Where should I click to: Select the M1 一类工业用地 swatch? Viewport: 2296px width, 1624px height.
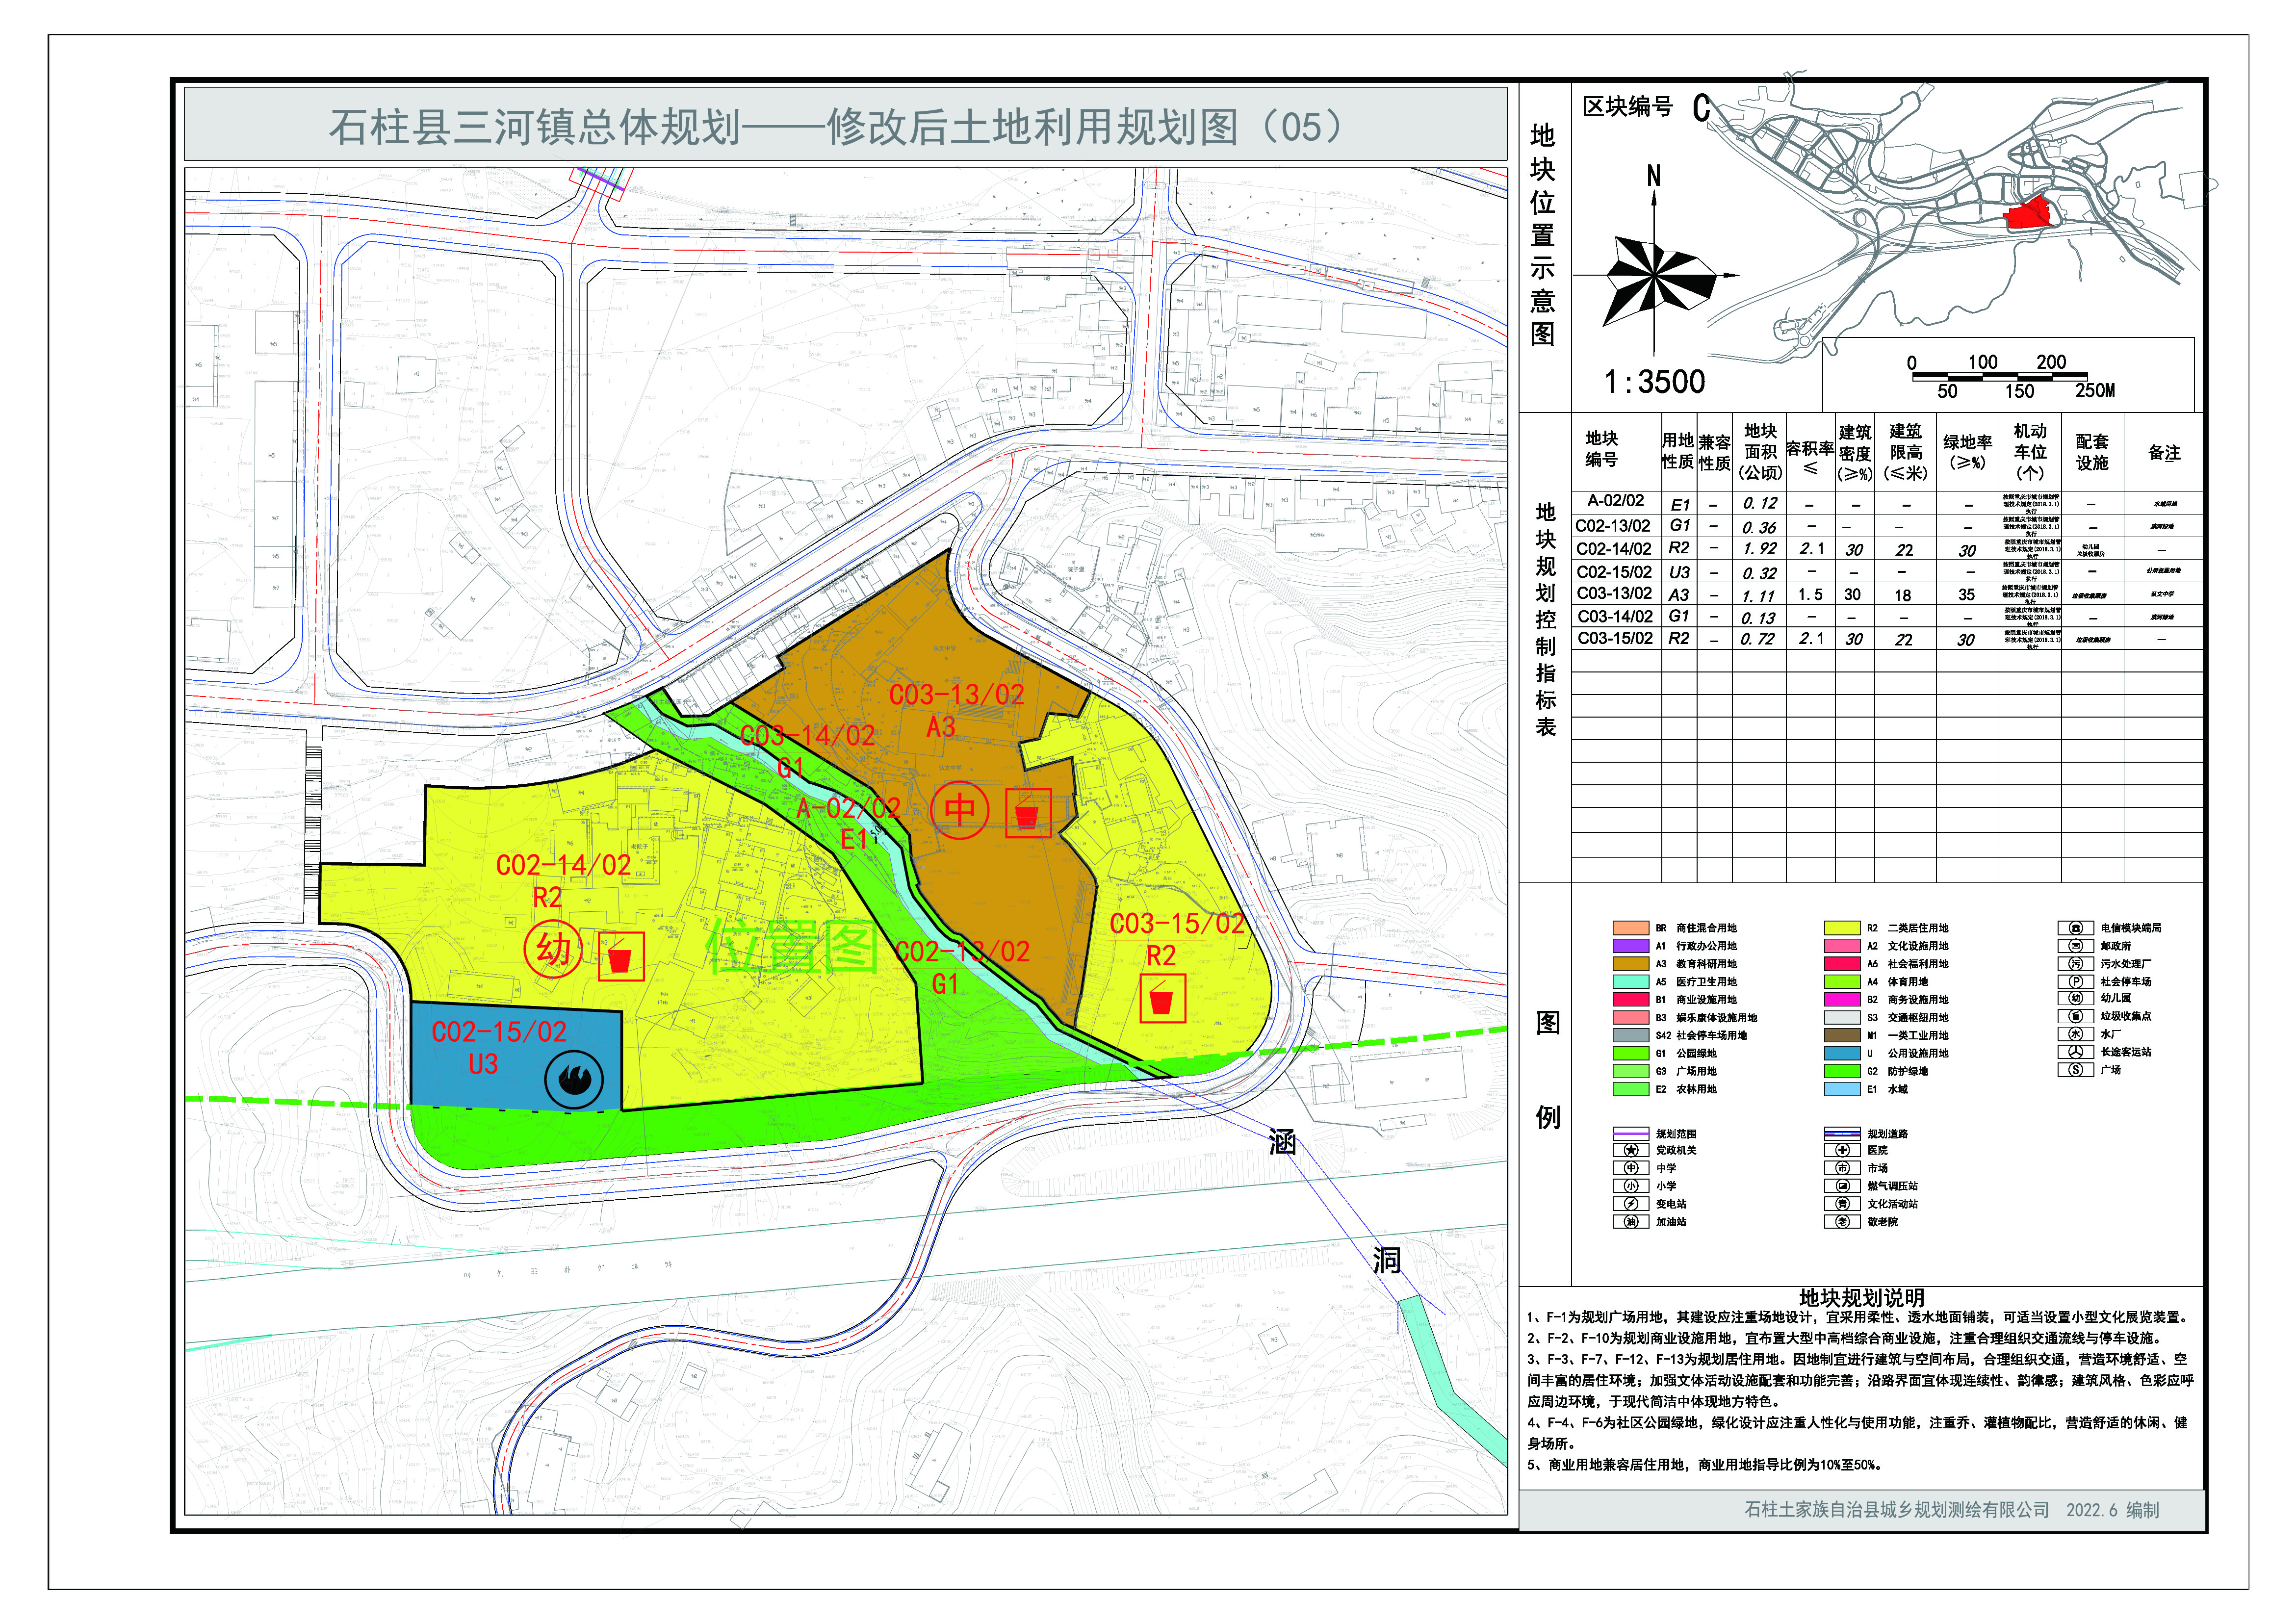tap(1842, 1035)
